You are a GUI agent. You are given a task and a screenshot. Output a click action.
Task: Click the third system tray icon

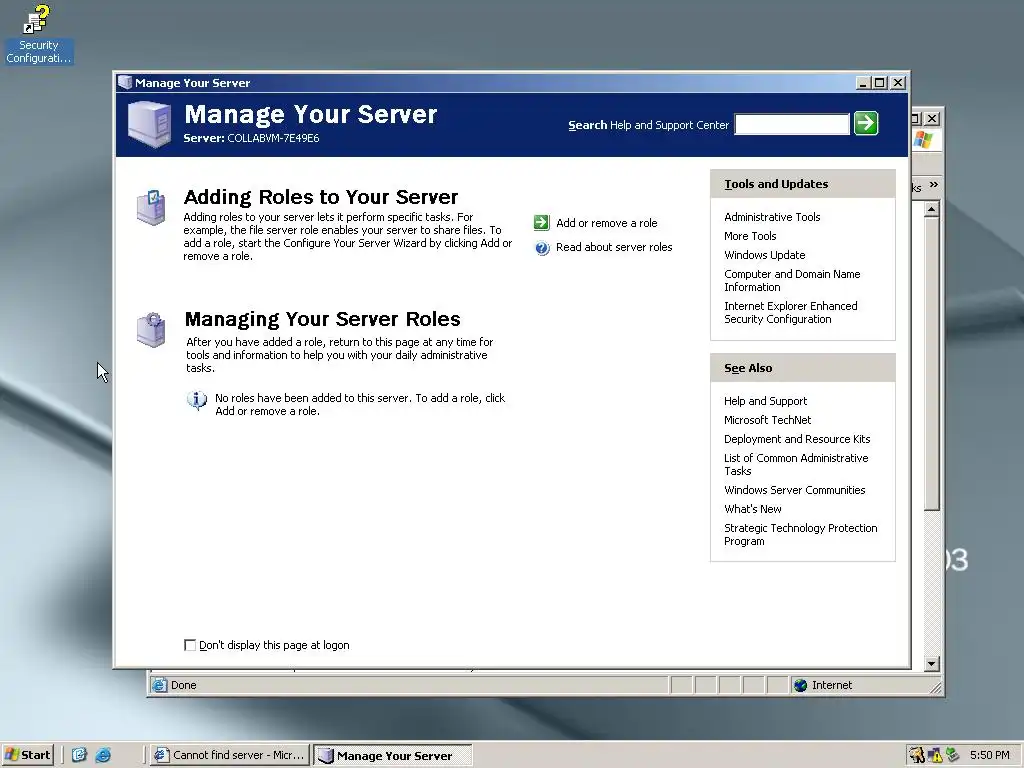[x=953, y=755]
